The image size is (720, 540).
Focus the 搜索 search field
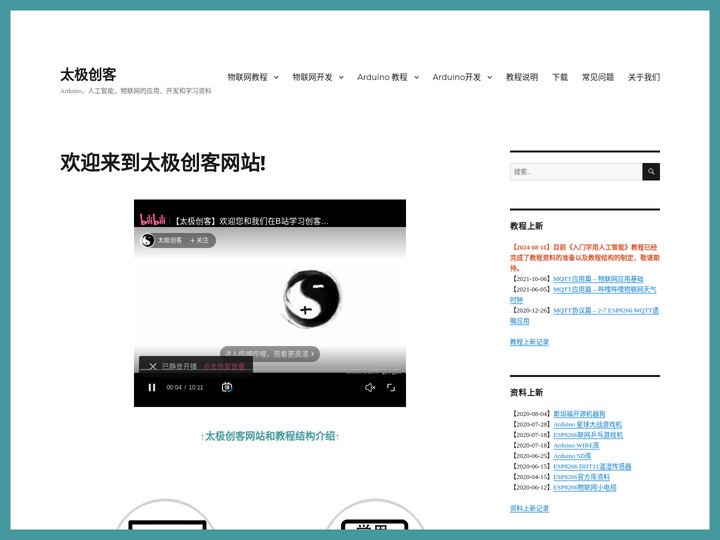pyautogui.click(x=576, y=172)
